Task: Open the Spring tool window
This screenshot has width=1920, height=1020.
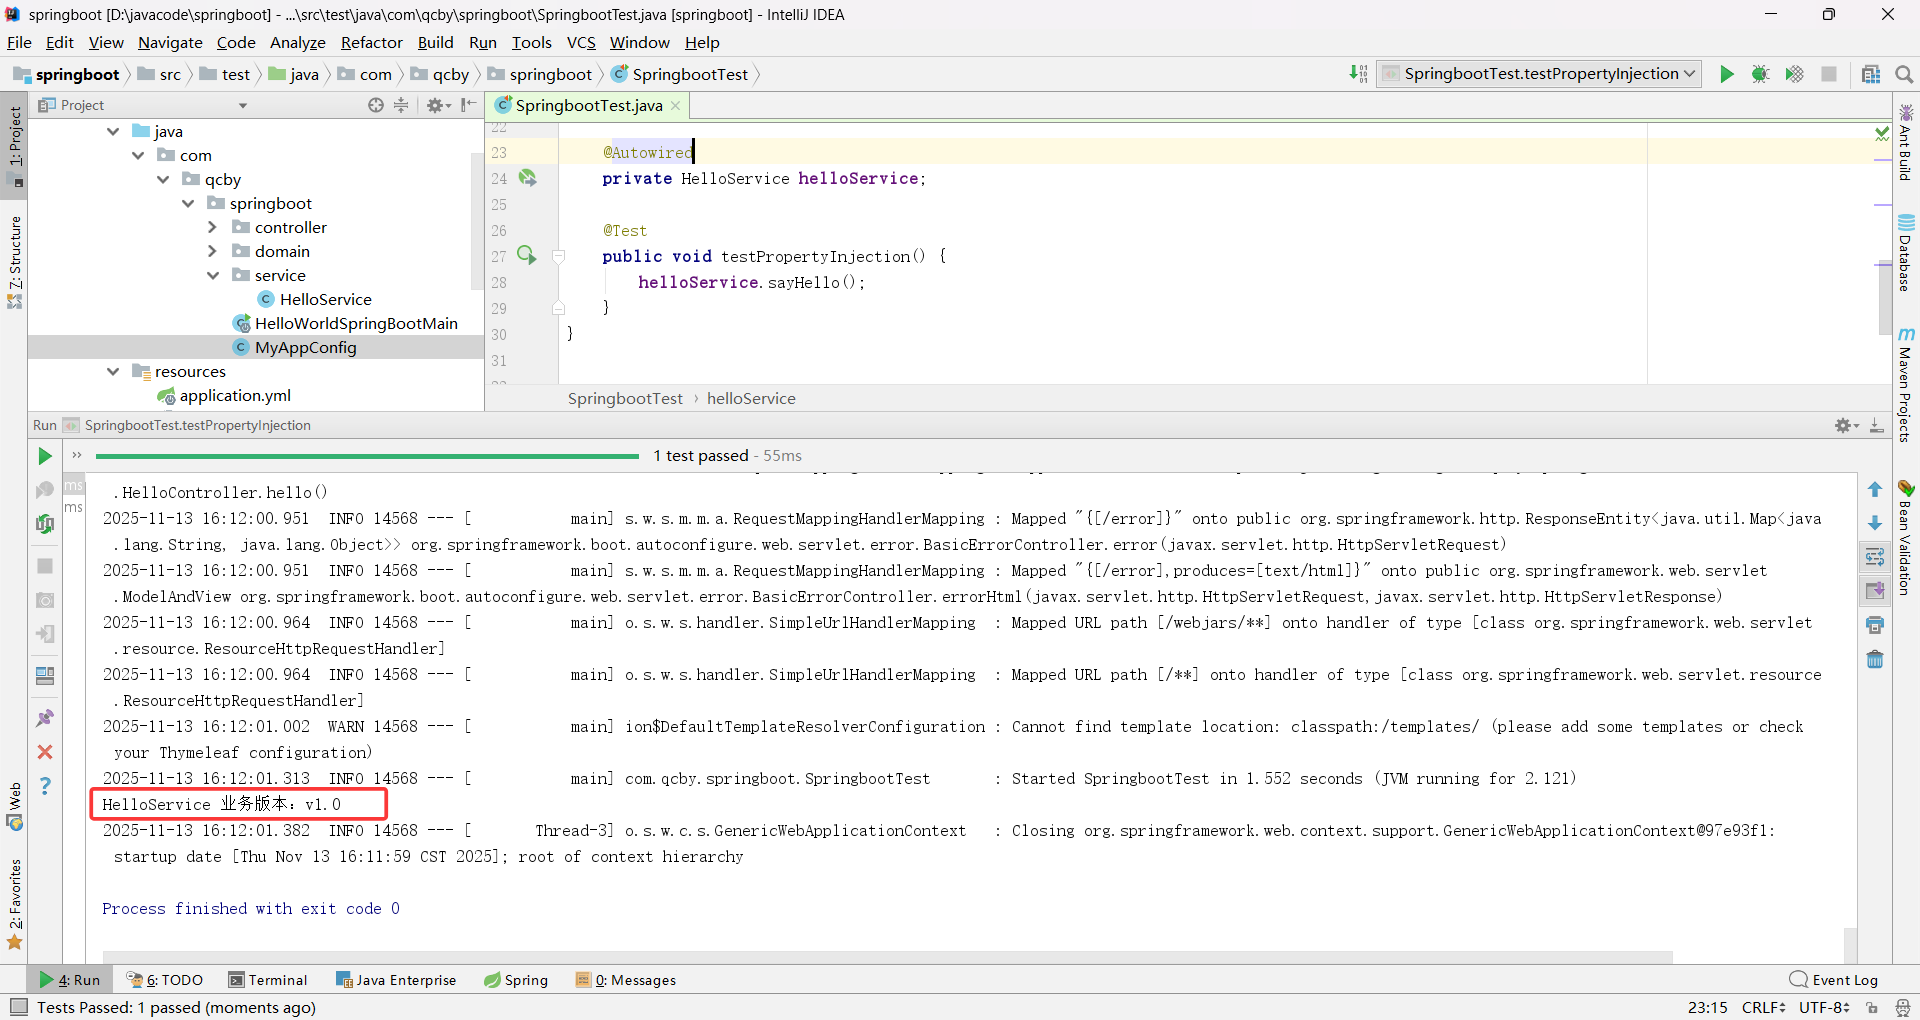Action: 516,980
